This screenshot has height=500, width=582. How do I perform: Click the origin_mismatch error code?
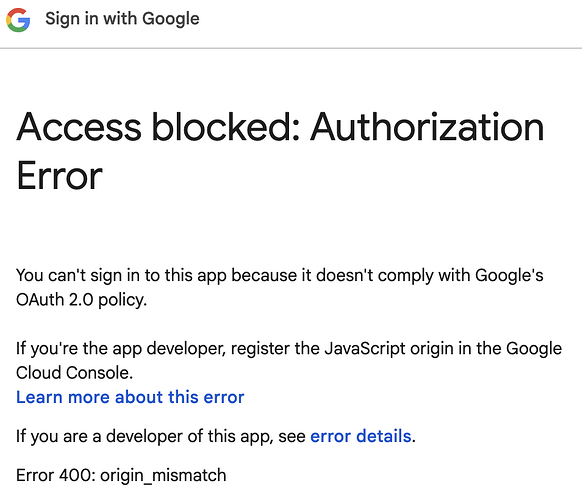click(163, 476)
